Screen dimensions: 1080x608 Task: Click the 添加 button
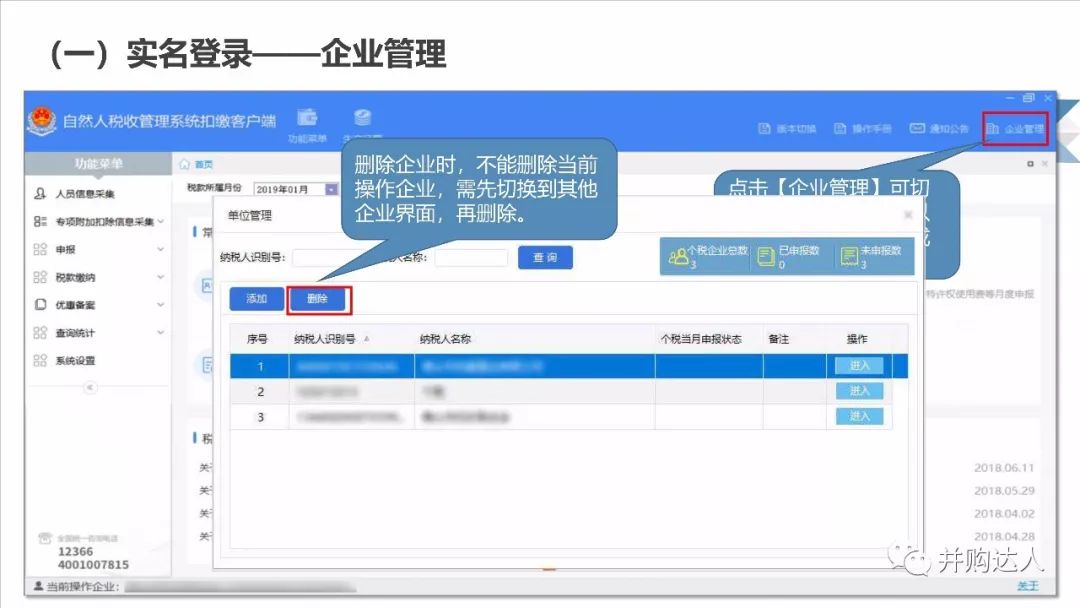click(x=256, y=299)
